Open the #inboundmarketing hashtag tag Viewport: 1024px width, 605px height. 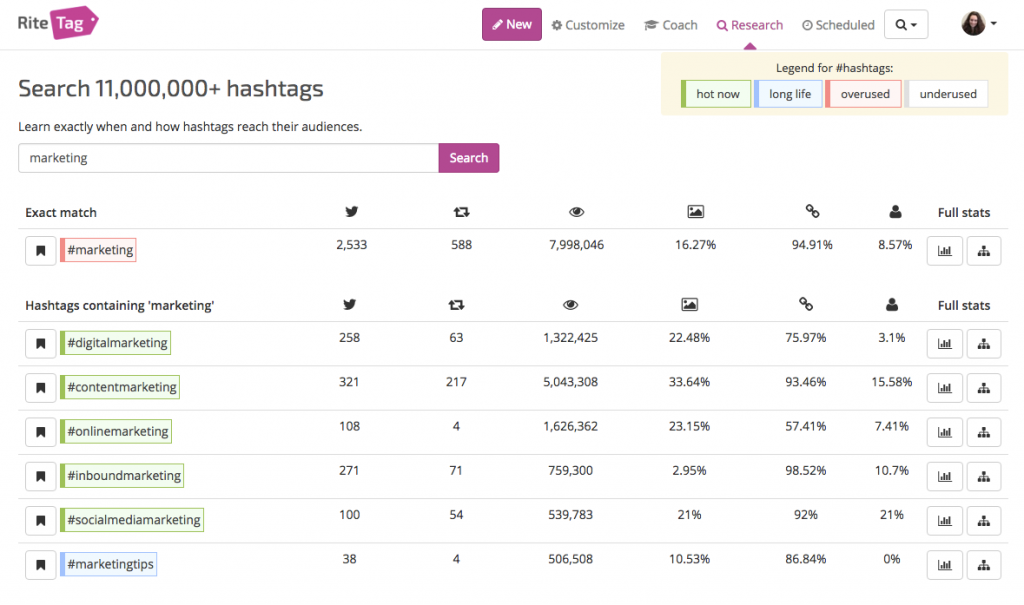122,476
